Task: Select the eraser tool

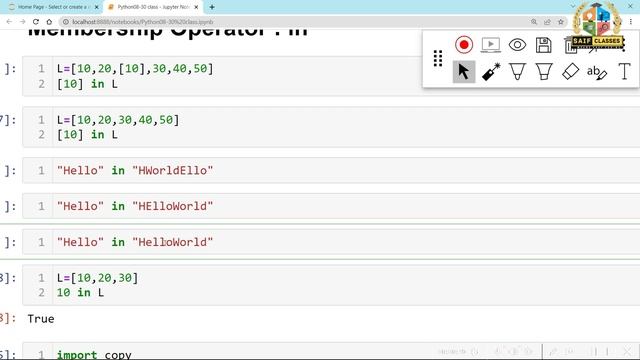Action: [570, 71]
